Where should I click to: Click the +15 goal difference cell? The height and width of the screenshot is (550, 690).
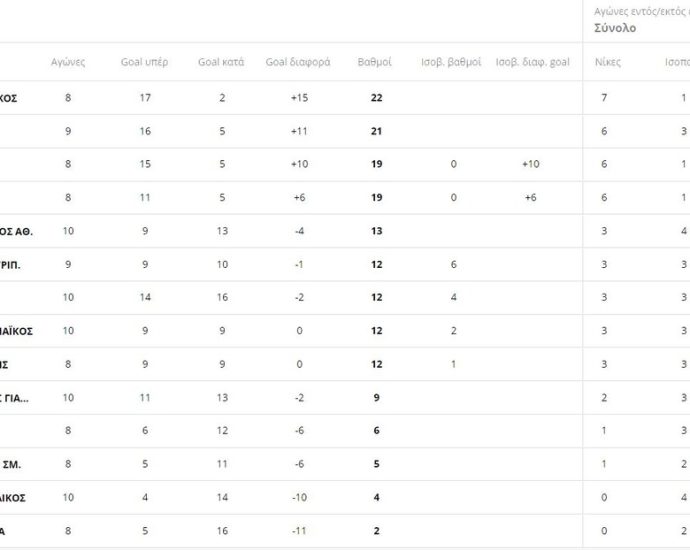298,98
